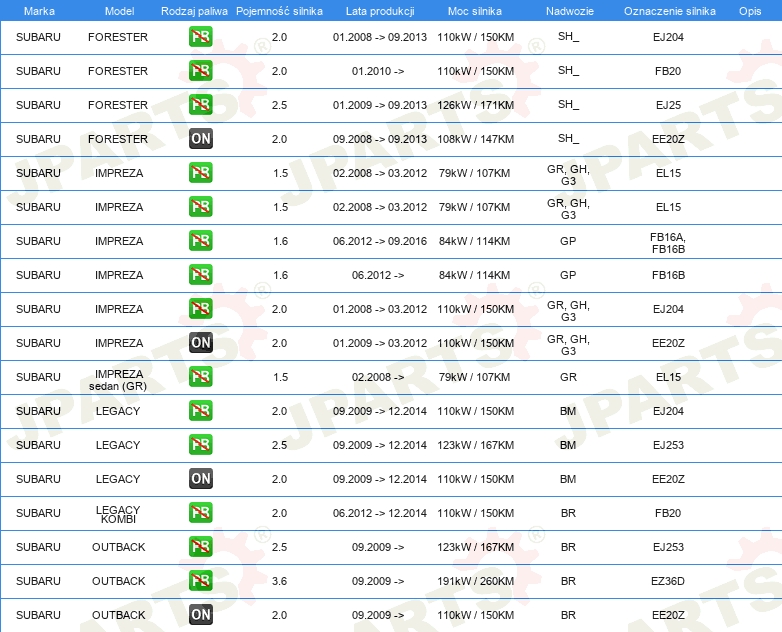Image resolution: width=782 pixels, height=632 pixels.
Task: Click the Oznaczenie silnika column header
Action: click(669, 11)
